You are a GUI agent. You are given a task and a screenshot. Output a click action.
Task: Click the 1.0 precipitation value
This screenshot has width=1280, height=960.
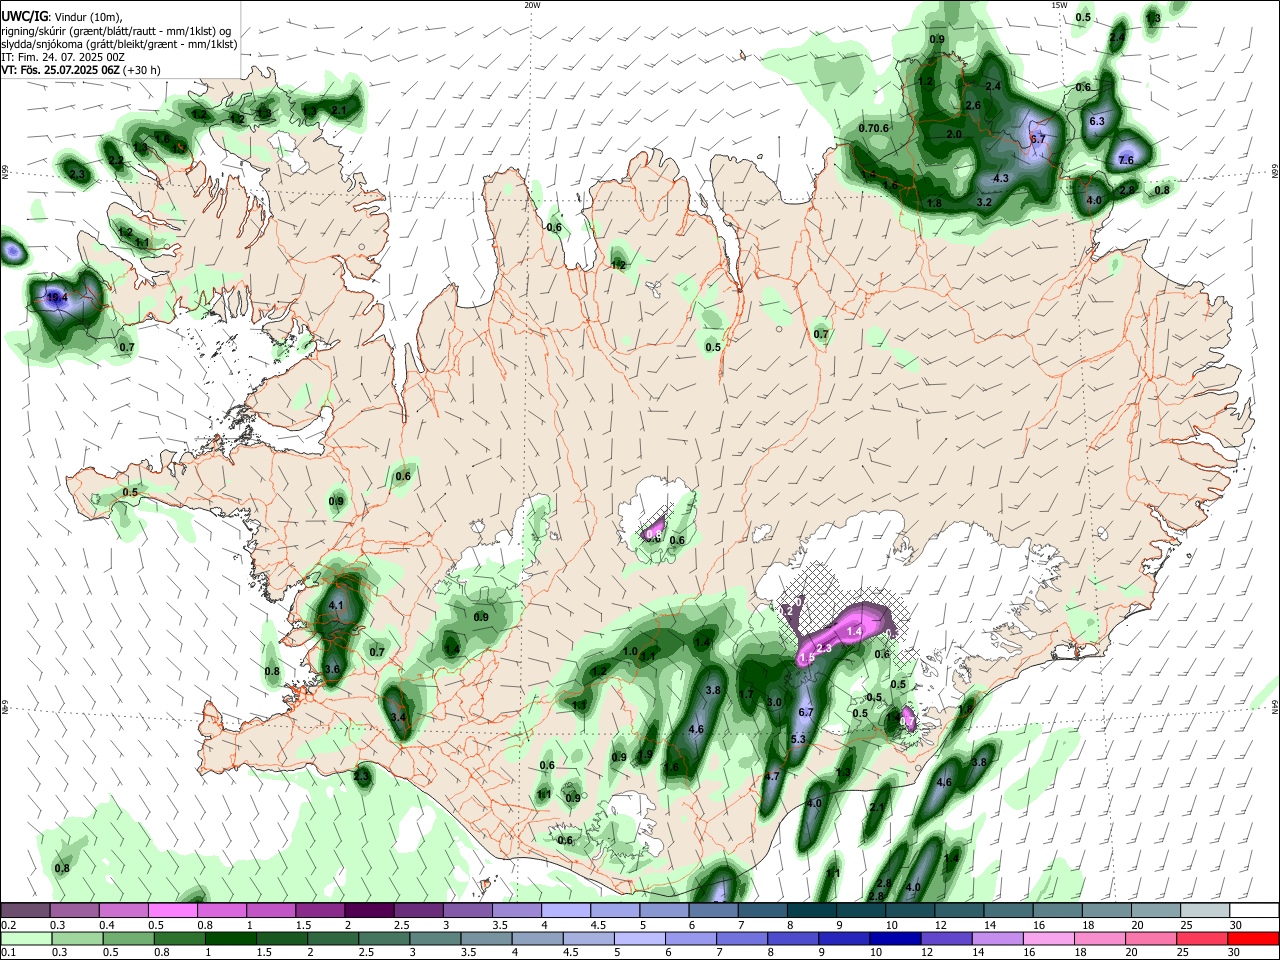tap(630, 651)
